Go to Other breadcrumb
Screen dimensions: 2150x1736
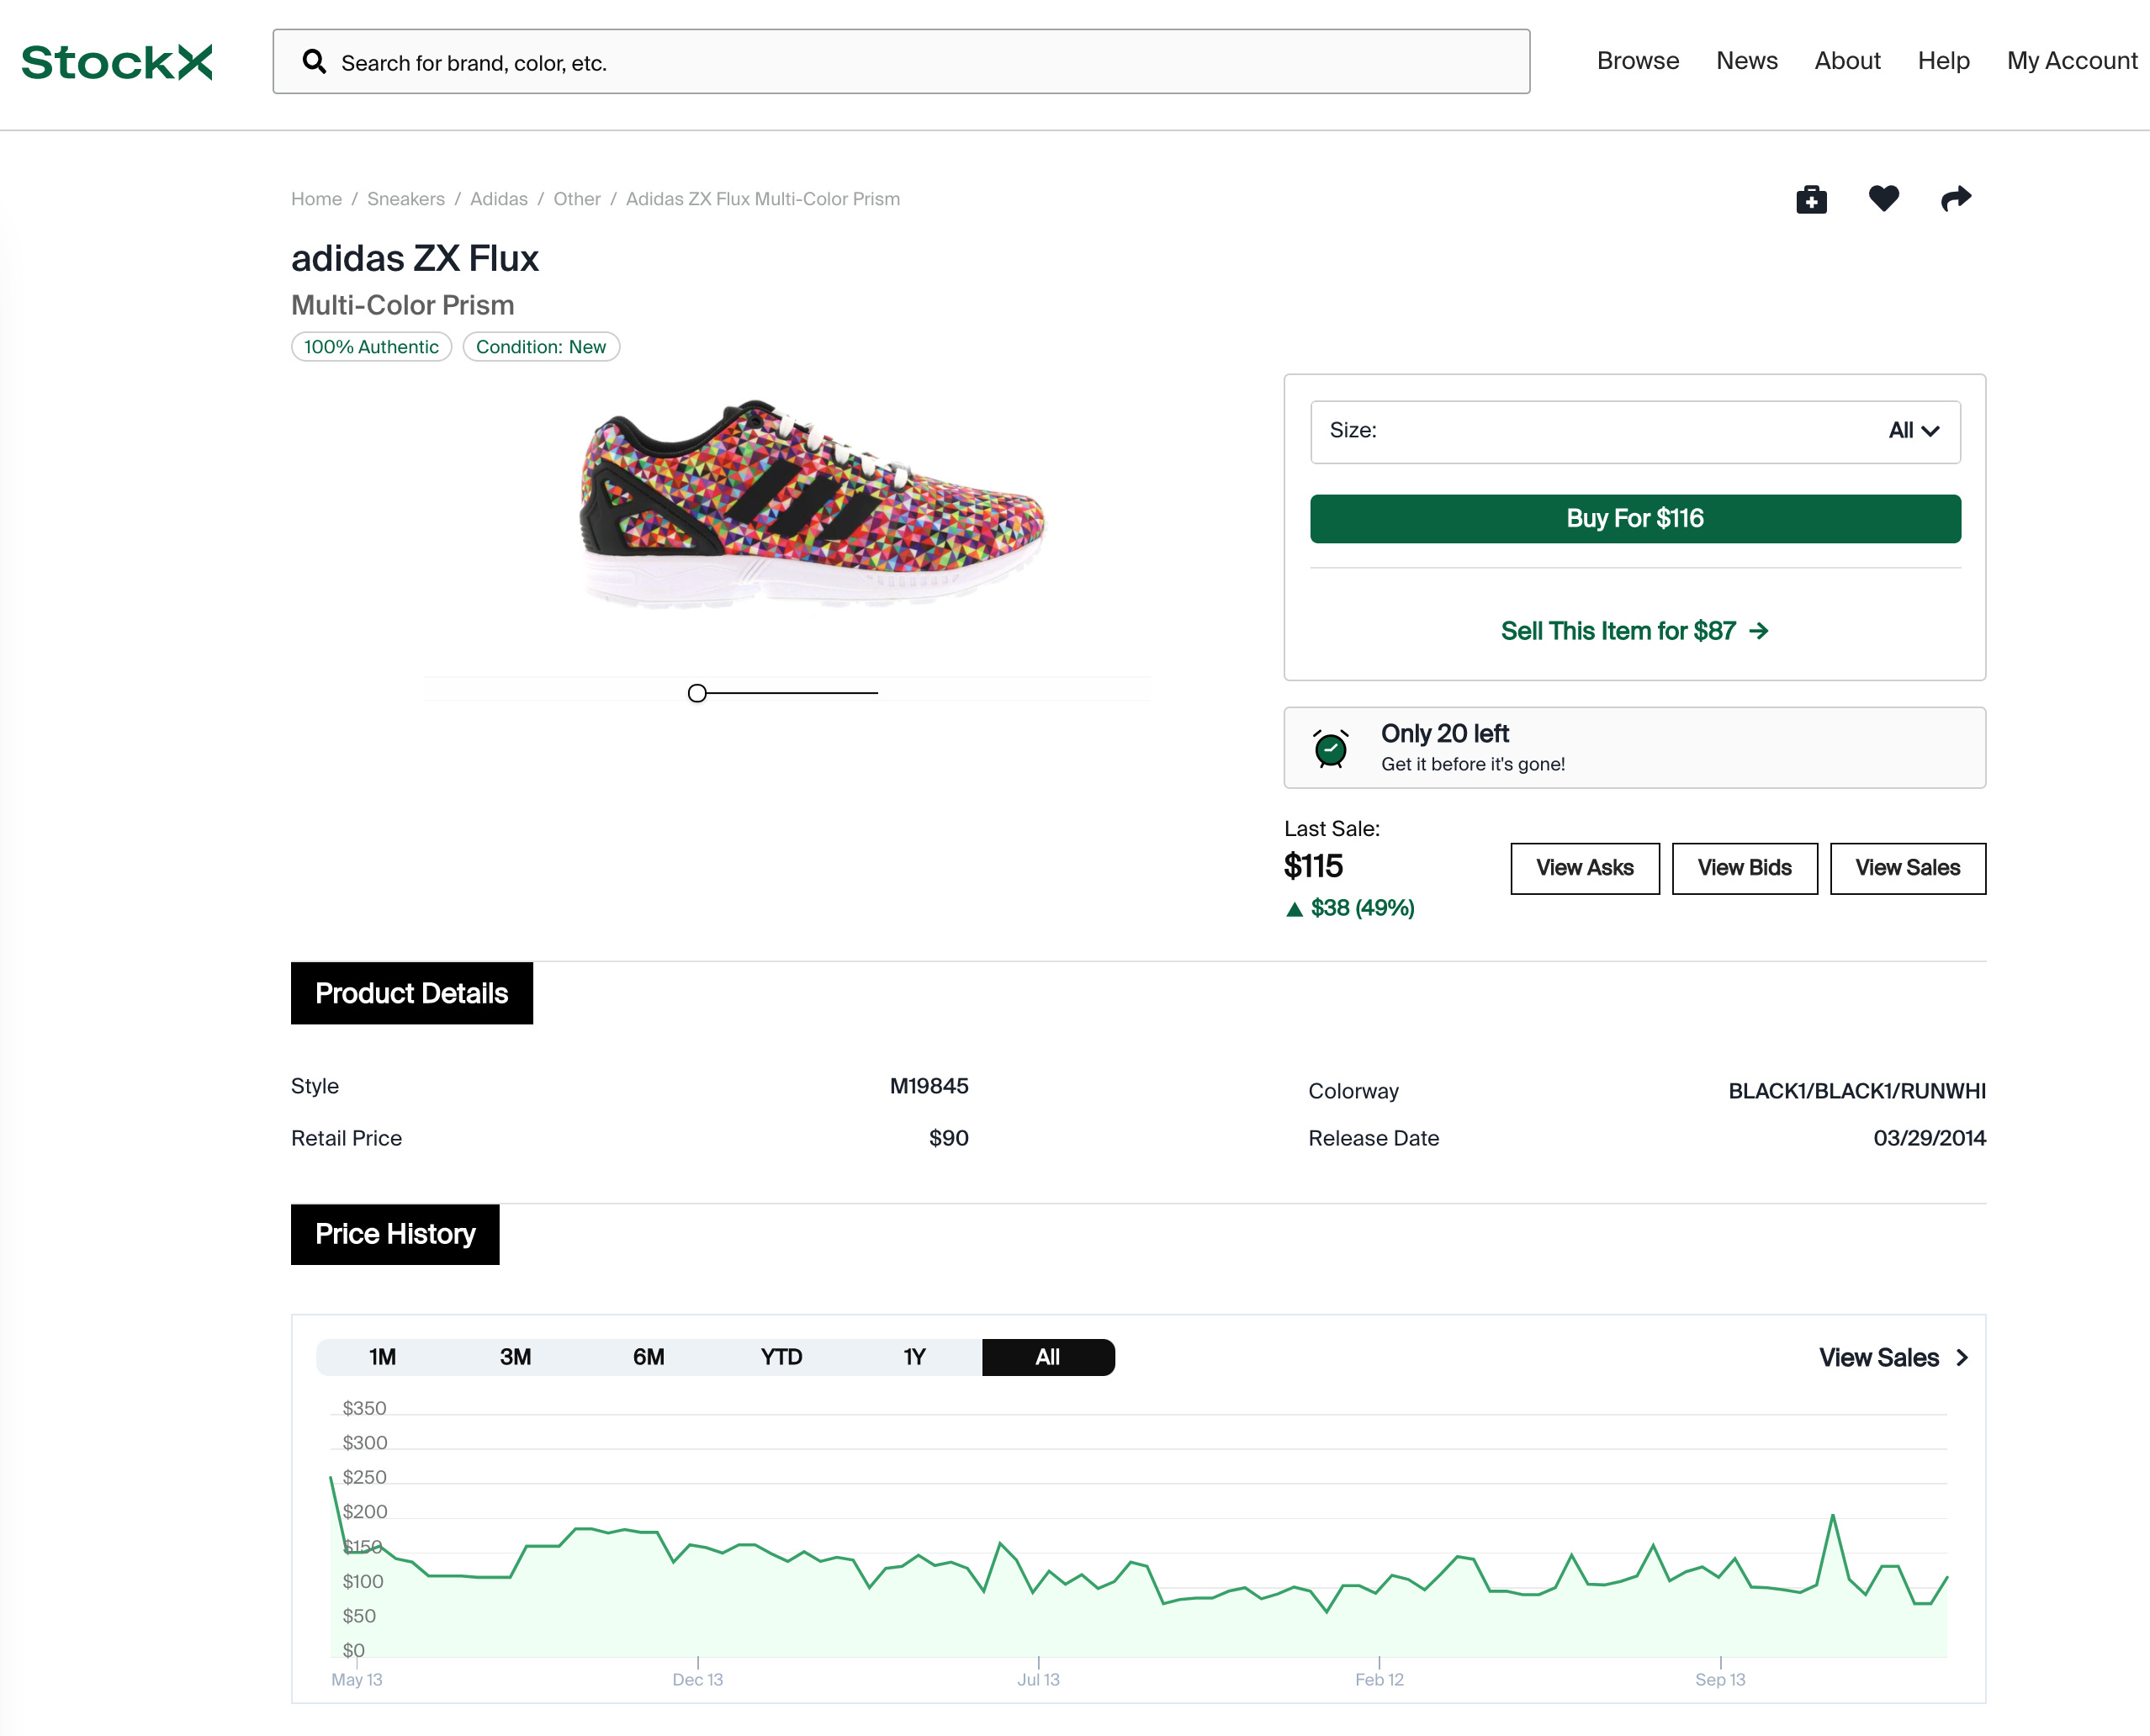[577, 199]
